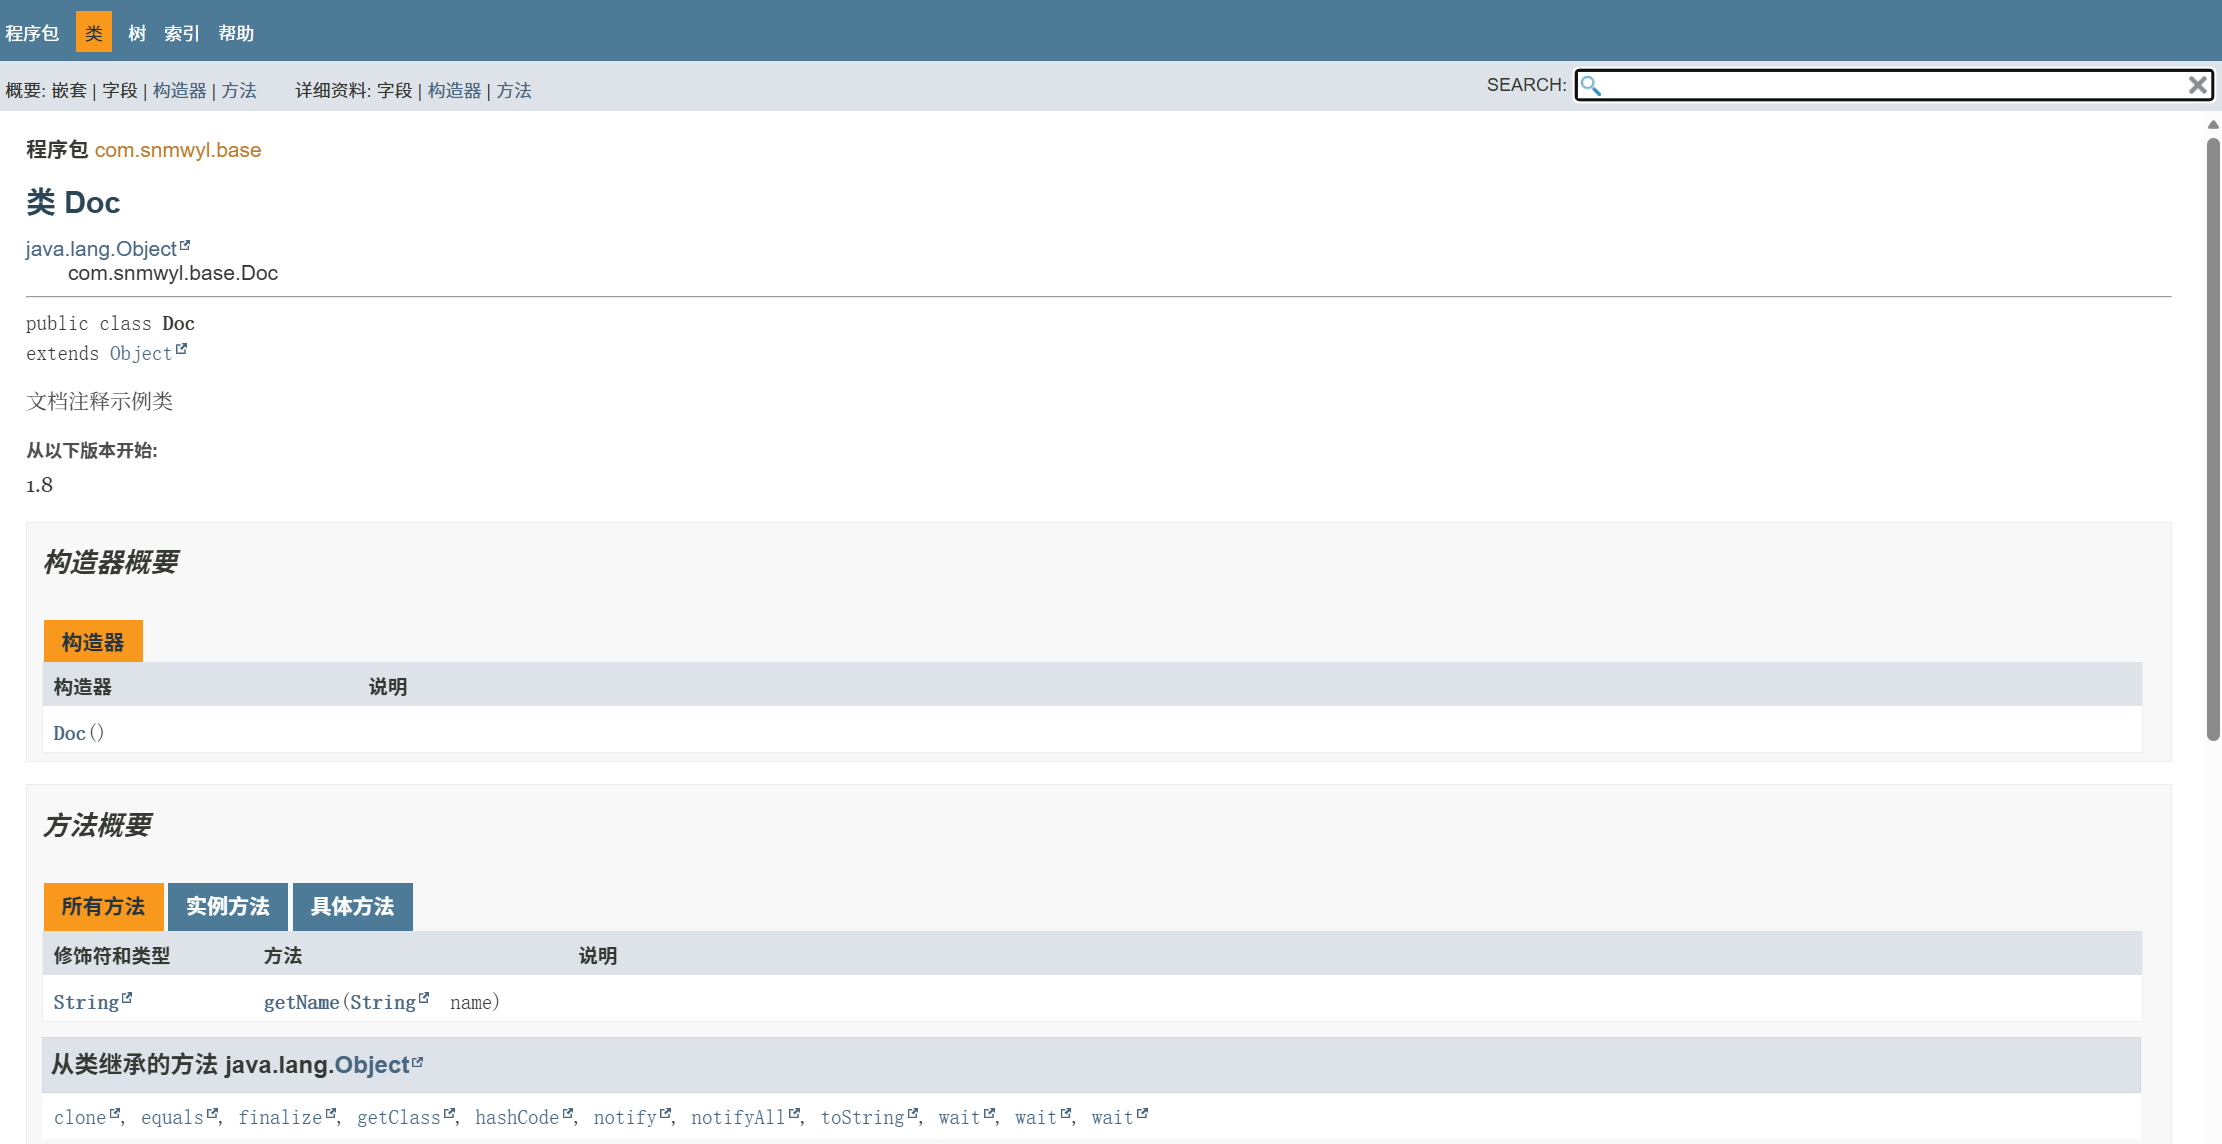Jump to 构造器 summary link

(x=179, y=91)
